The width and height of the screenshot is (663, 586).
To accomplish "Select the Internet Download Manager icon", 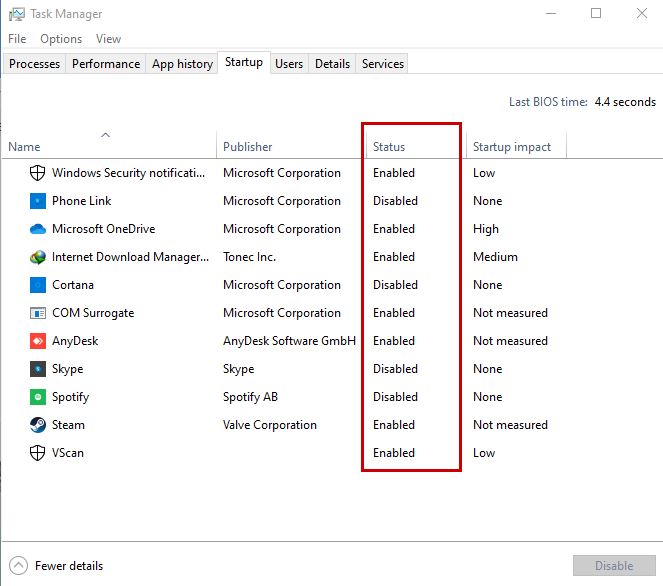I will click(x=38, y=257).
